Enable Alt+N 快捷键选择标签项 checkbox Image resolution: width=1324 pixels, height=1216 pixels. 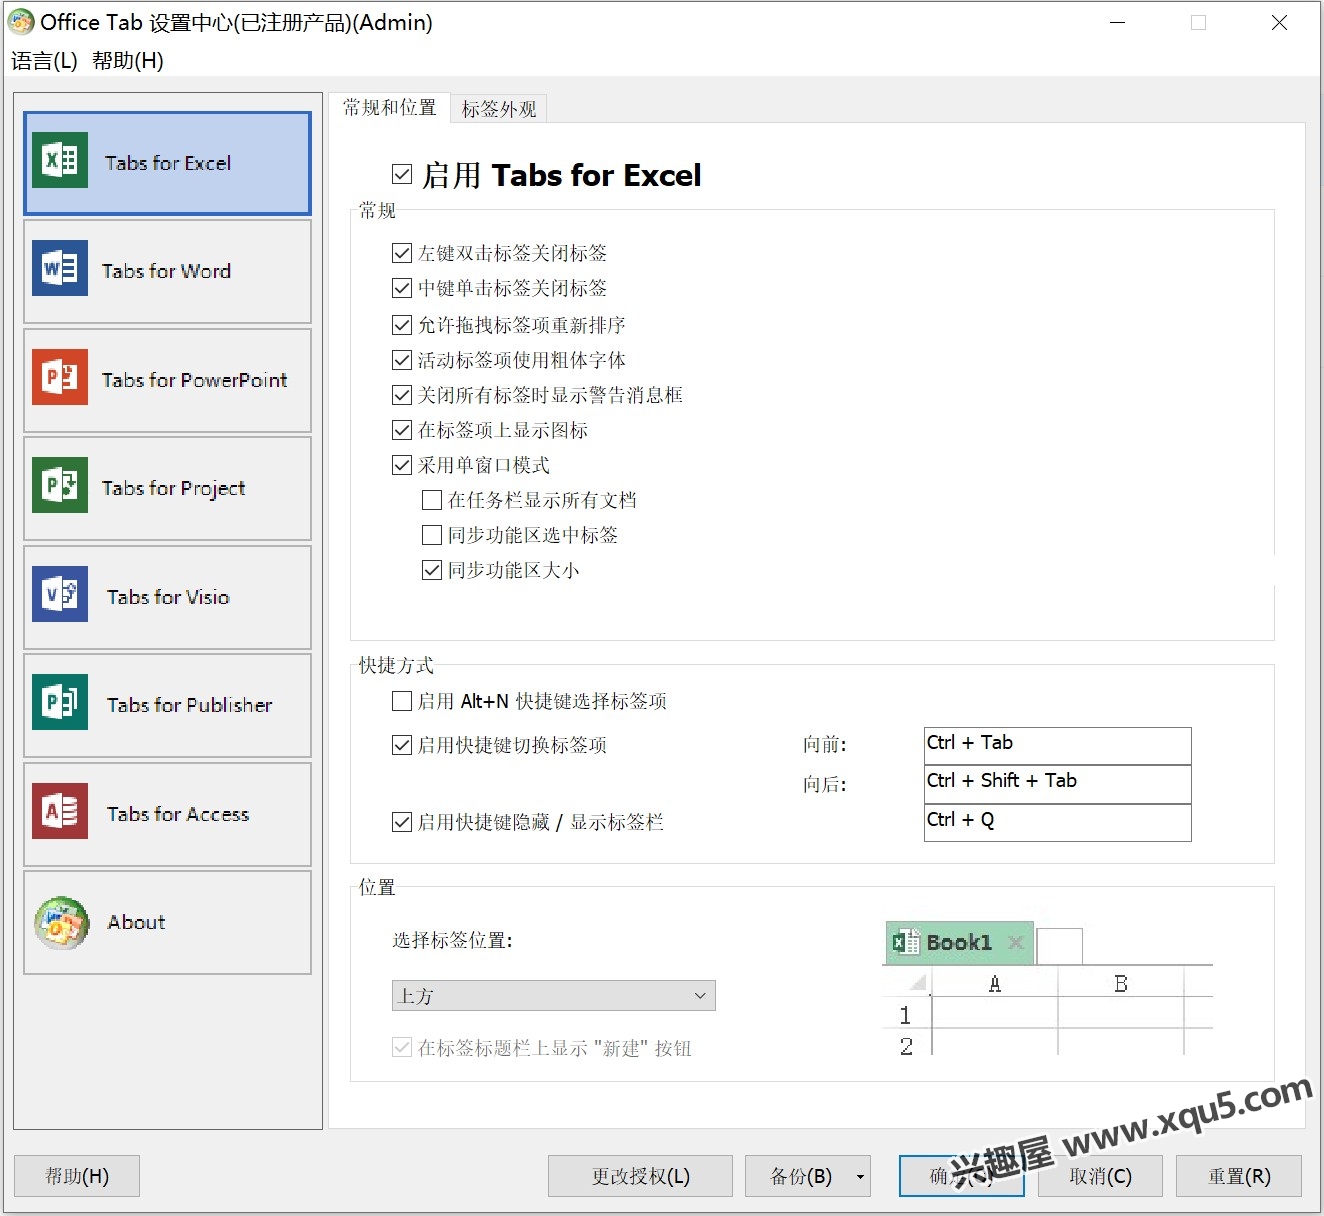click(402, 701)
